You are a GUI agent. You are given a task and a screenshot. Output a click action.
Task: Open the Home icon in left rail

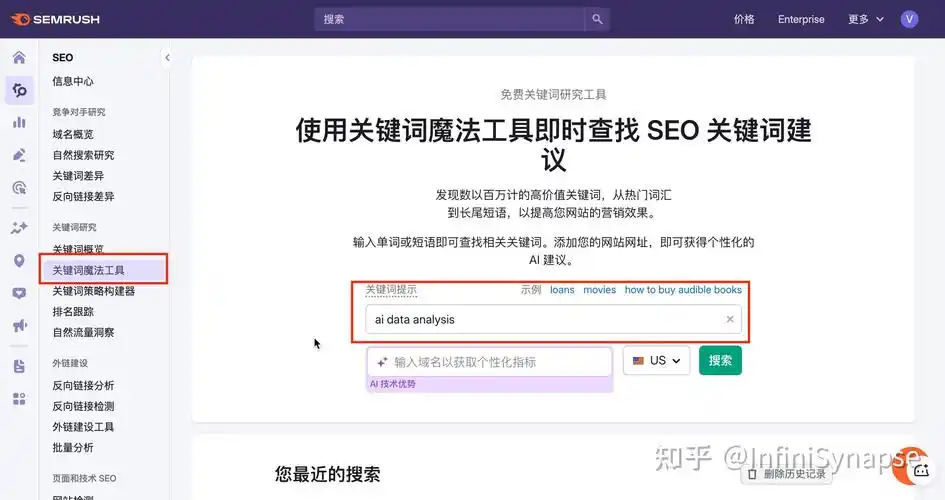coord(19,58)
